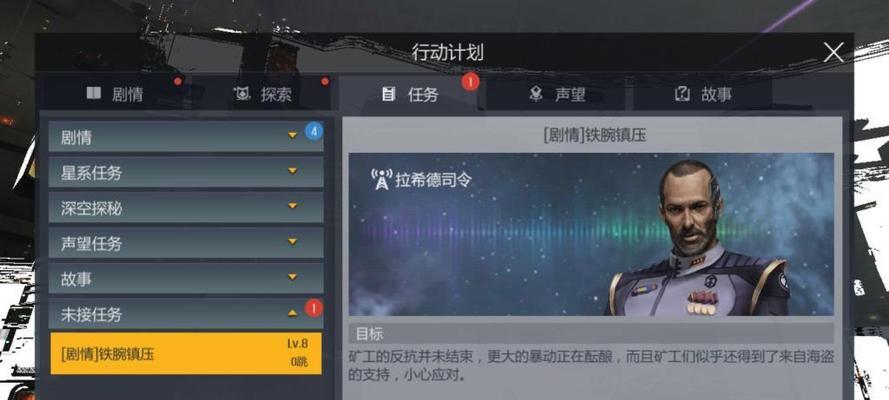The height and width of the screenshot is (400, 889).
Task: Expand the 星系任务 category
Action: click(x=186, y=172)
